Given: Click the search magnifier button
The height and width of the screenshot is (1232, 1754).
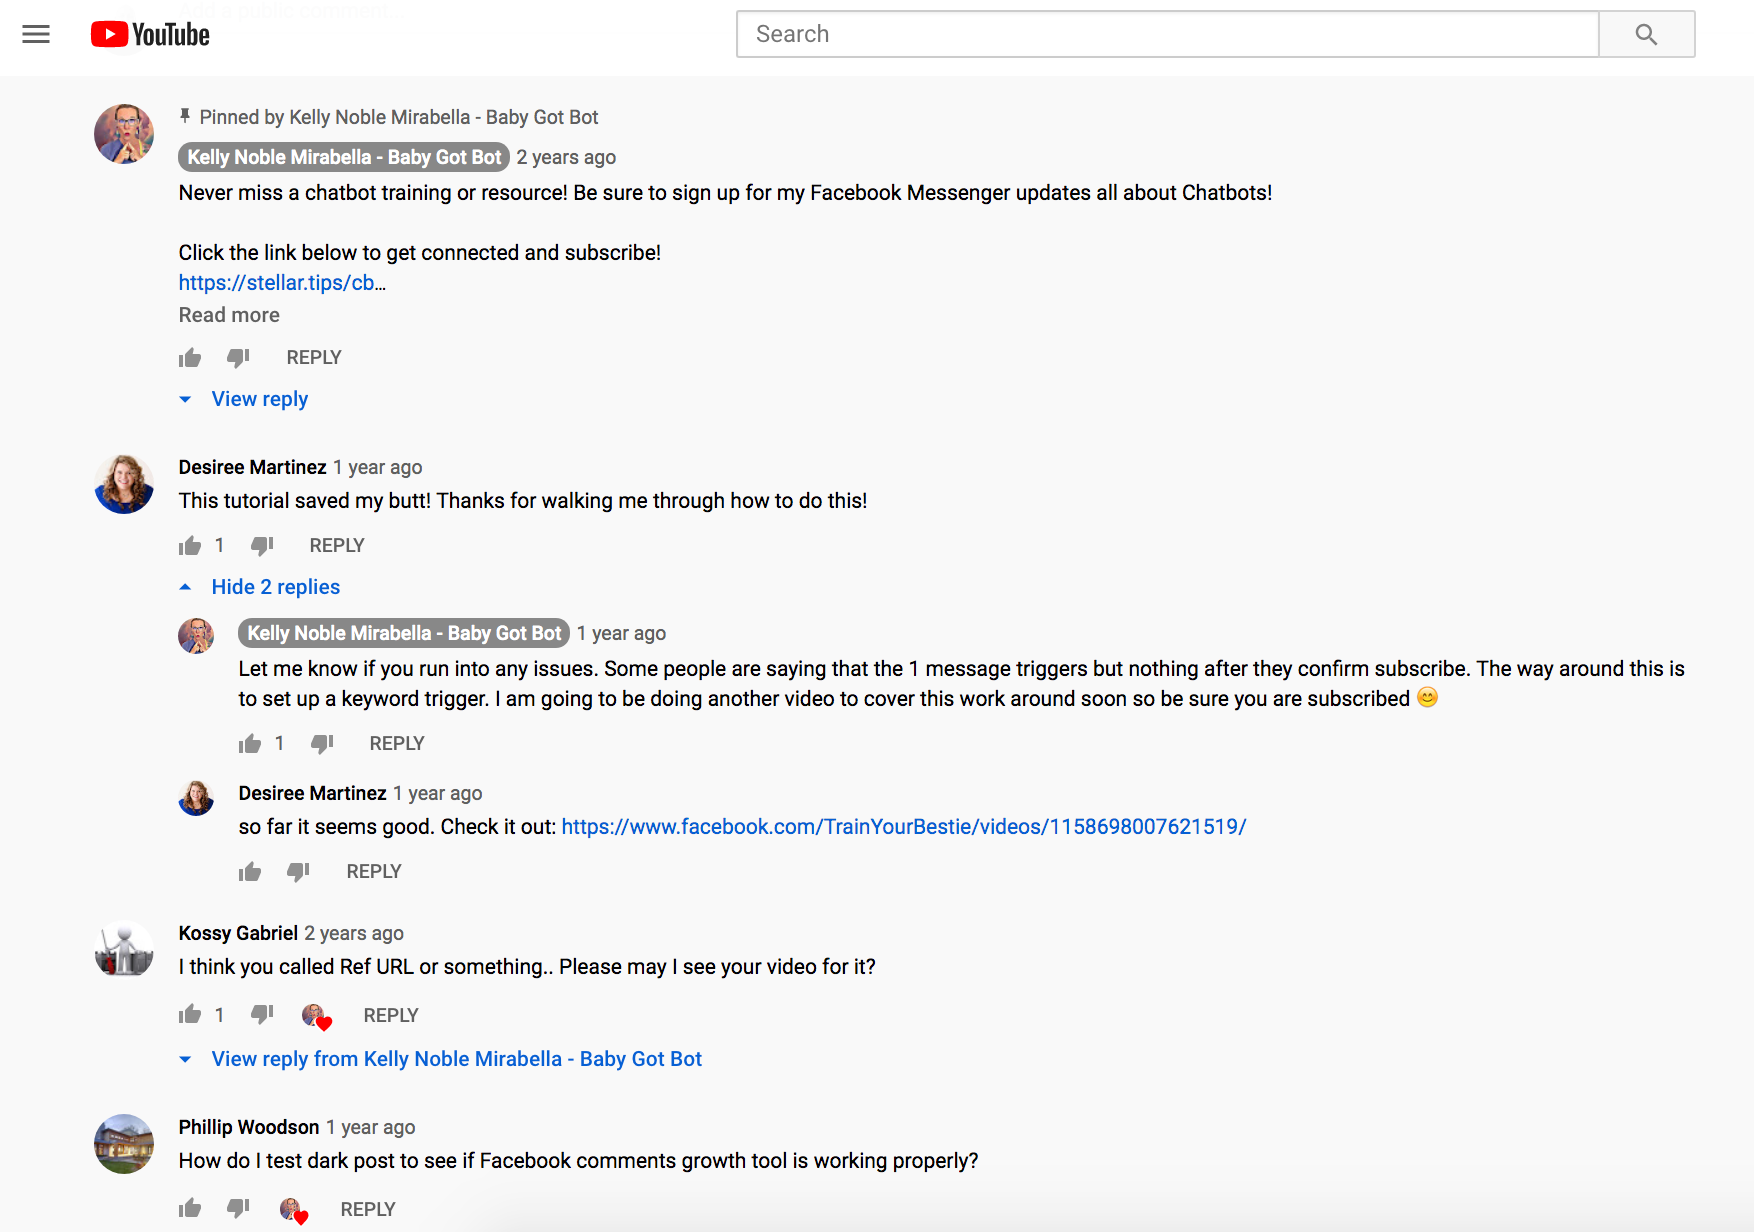Looking at the screenshot, I should click(x=1646, y=35).
